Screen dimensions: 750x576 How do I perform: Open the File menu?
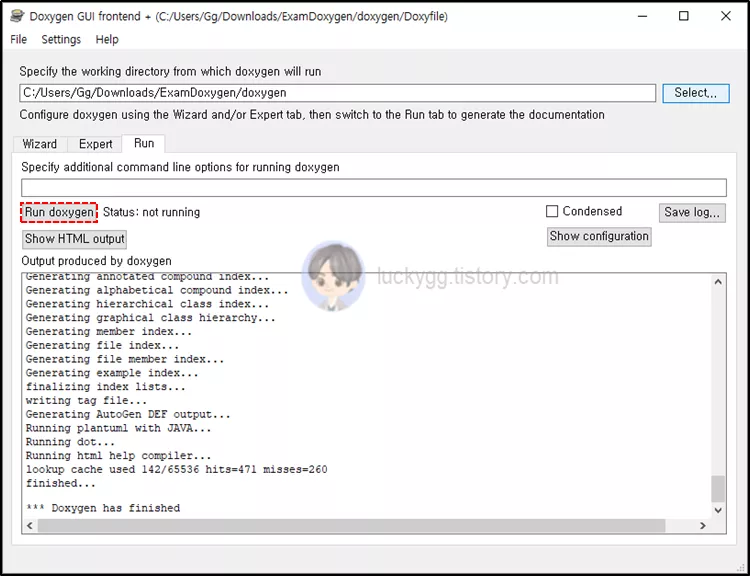point(19,39)
